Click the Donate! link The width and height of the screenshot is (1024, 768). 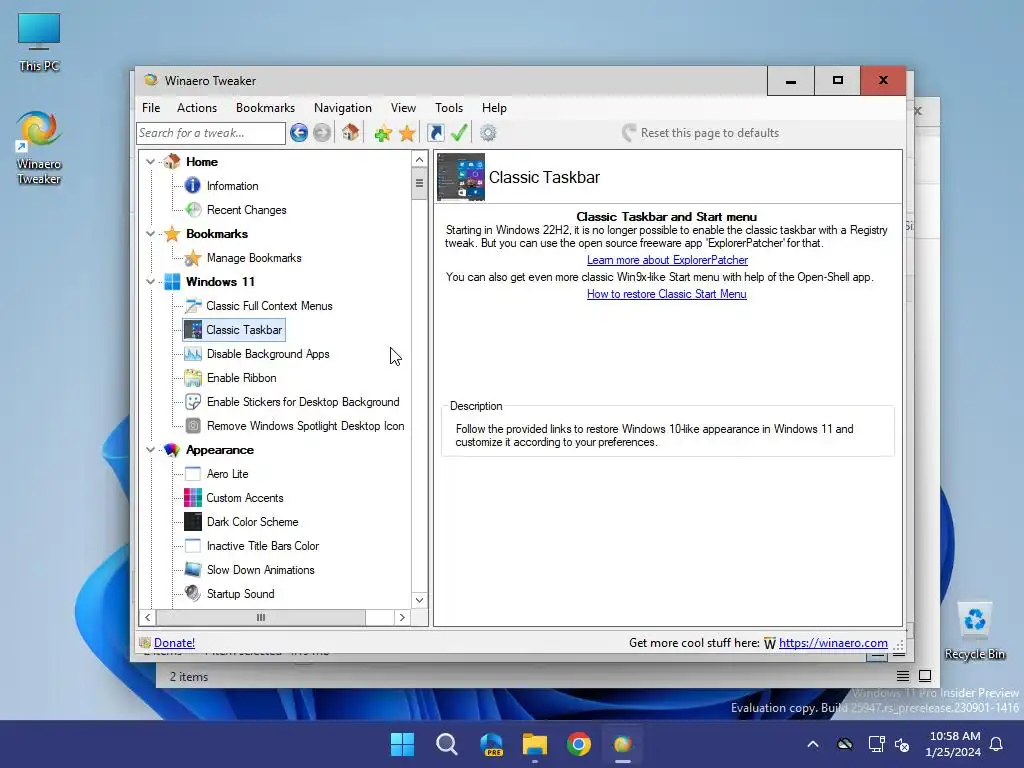174,643
